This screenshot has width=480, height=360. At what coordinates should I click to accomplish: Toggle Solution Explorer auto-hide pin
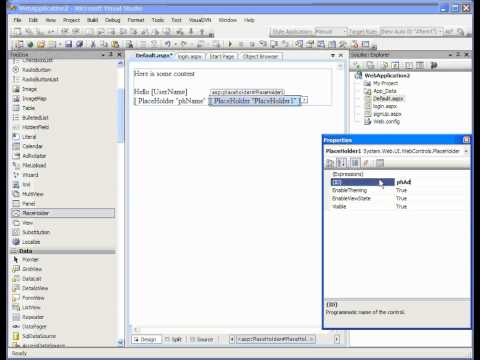[458, 54]
